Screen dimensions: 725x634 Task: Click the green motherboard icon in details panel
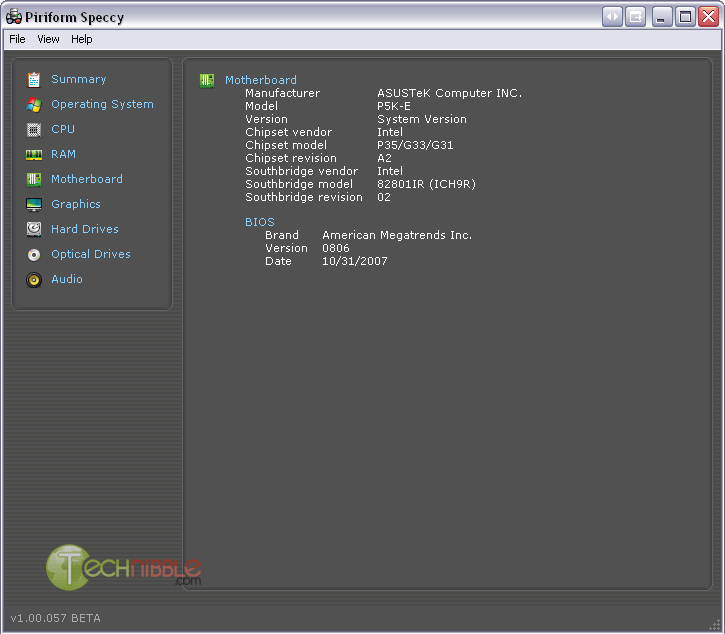(x=207, y=80)
